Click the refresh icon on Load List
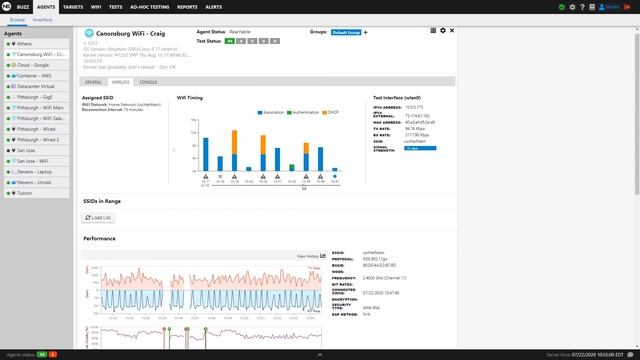This screenshot has width=640, height=360. (x=88, y=218)
